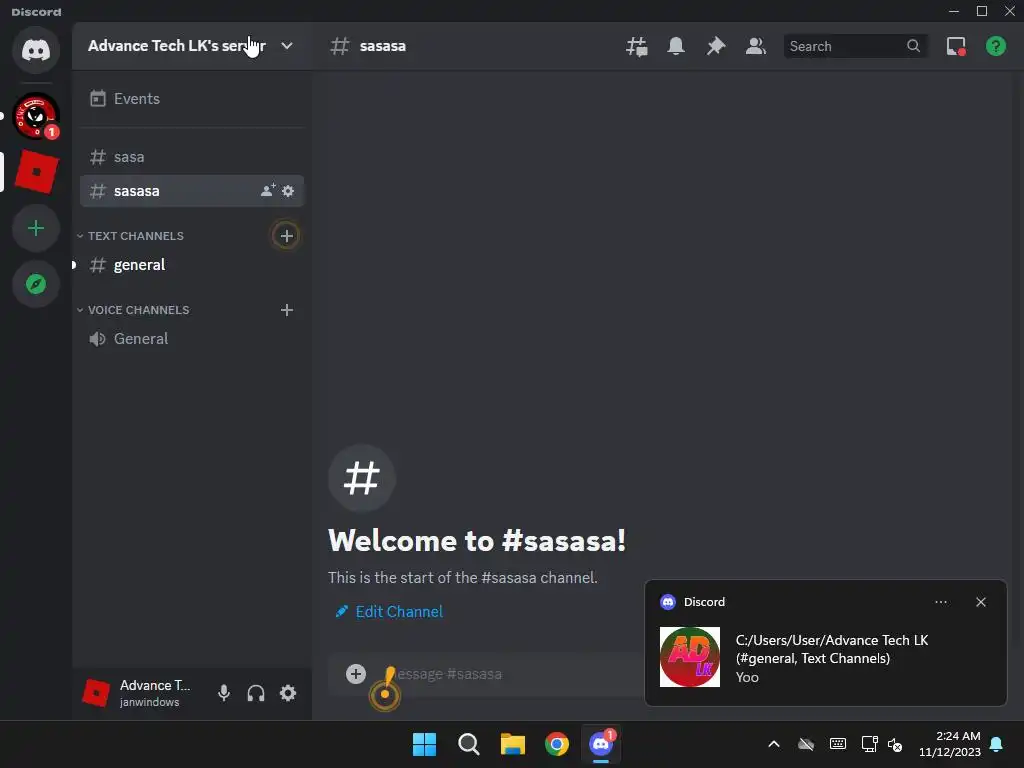Join the General voice channel

[191, 338]
